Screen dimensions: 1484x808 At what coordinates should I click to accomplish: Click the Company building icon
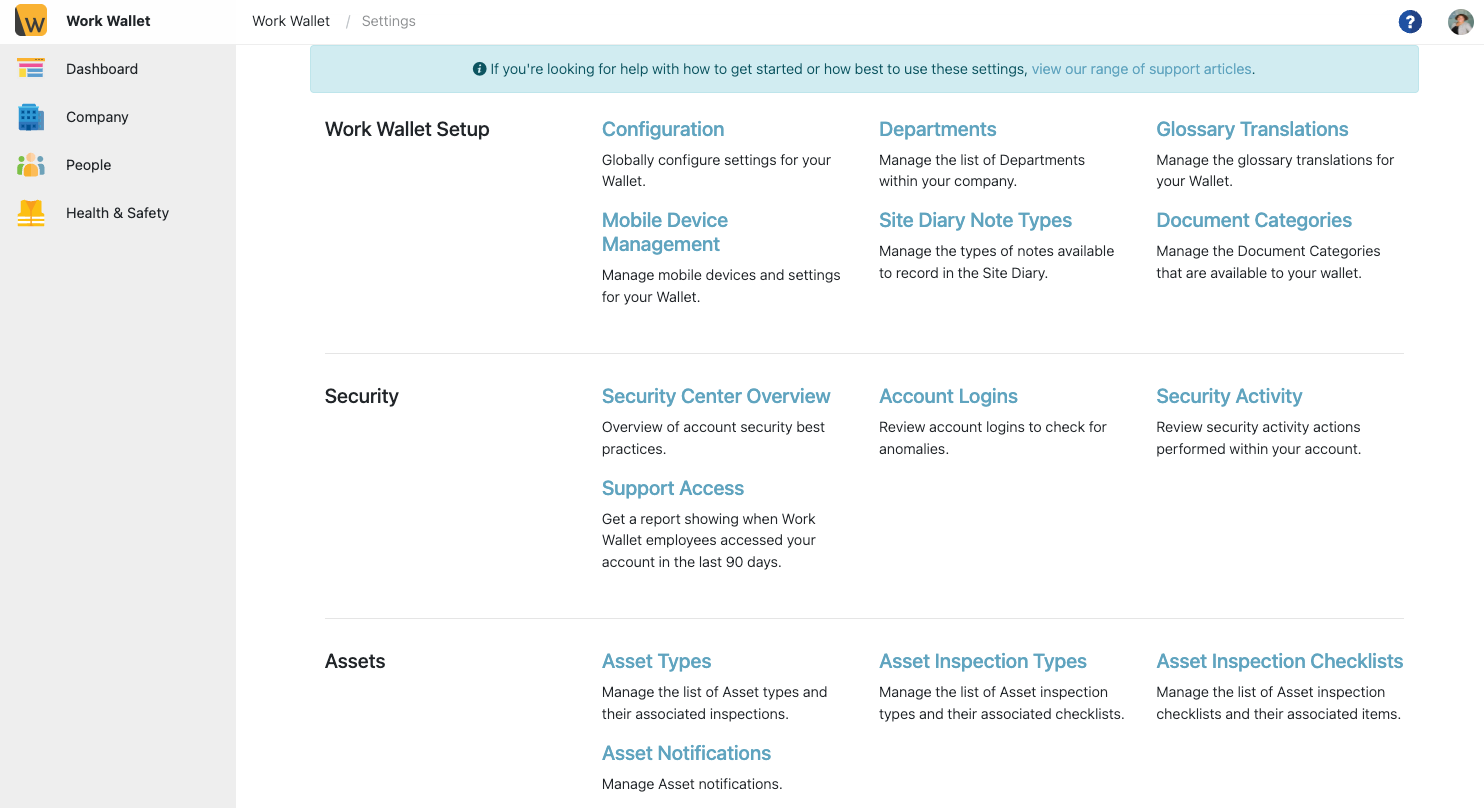point(31,117)
